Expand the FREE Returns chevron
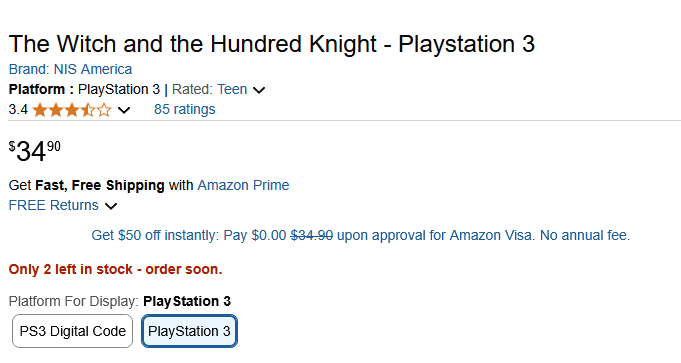The height and width of the screenshot is (363, 681). pos(111,206)
